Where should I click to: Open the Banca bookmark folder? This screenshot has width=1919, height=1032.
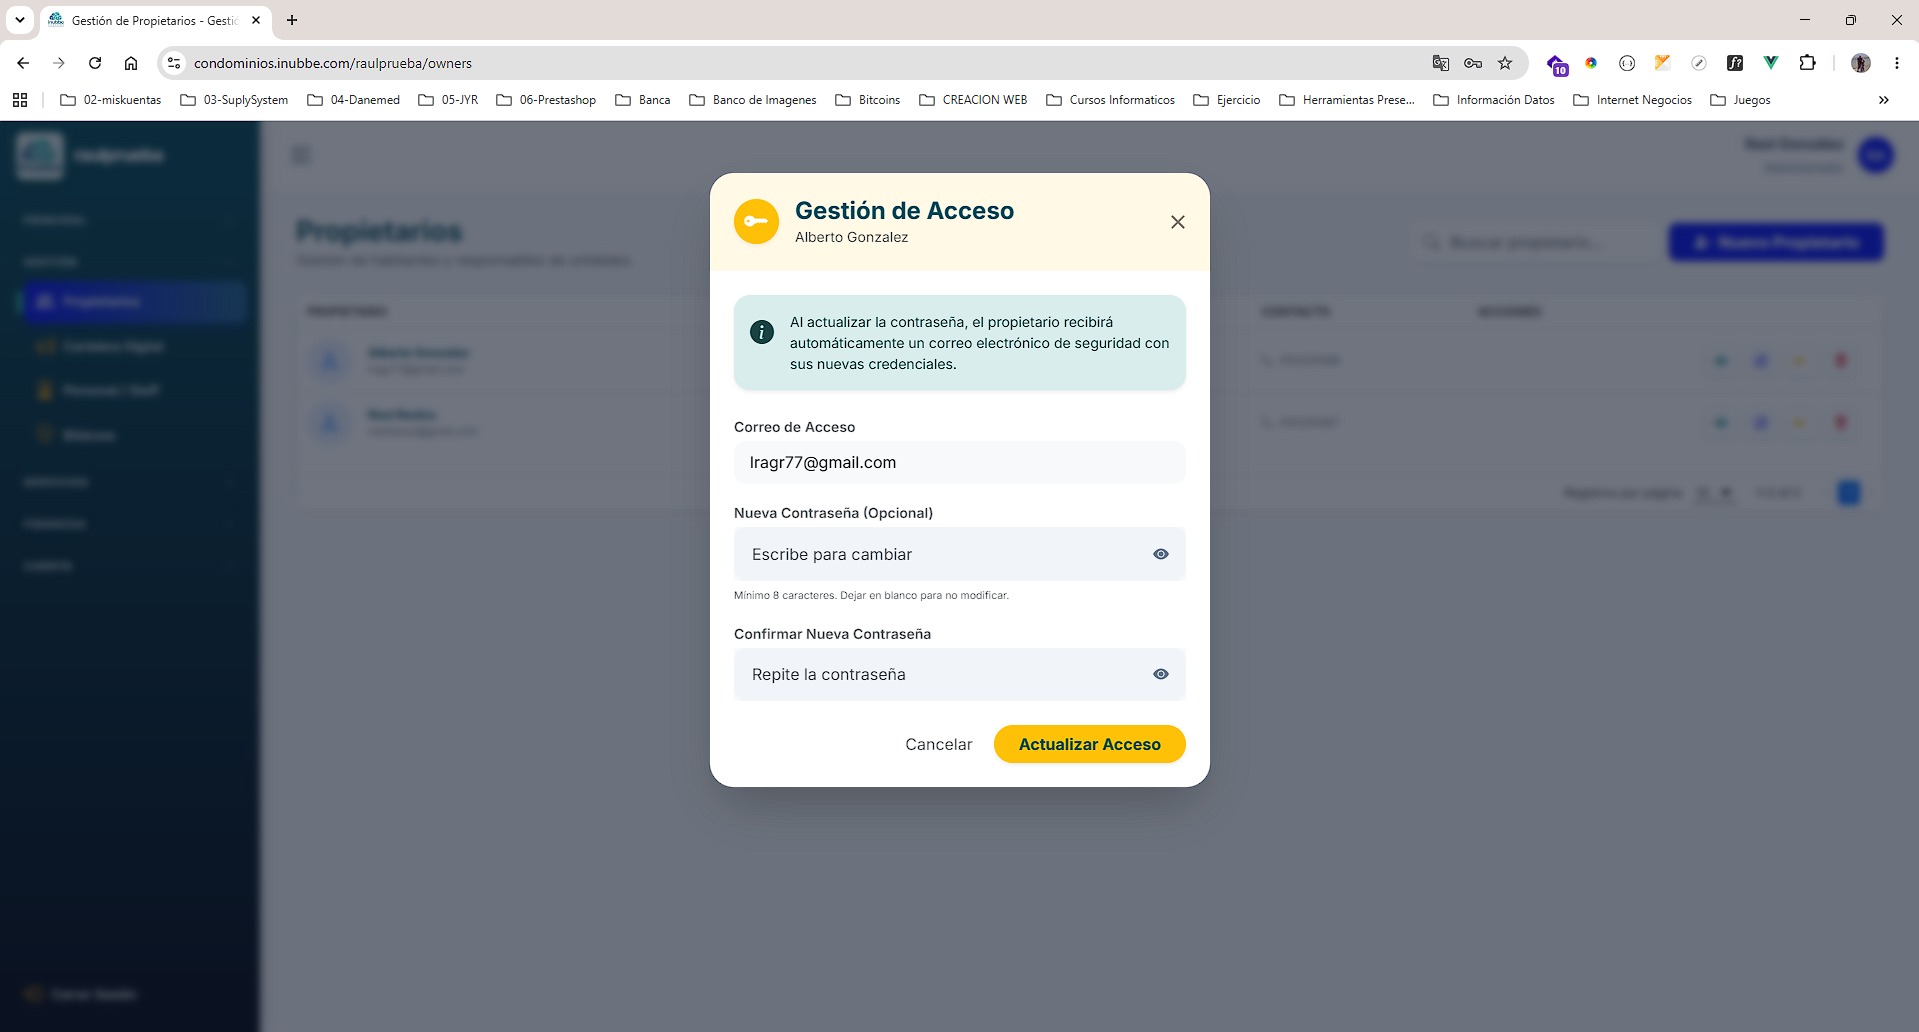pos(643,100)
